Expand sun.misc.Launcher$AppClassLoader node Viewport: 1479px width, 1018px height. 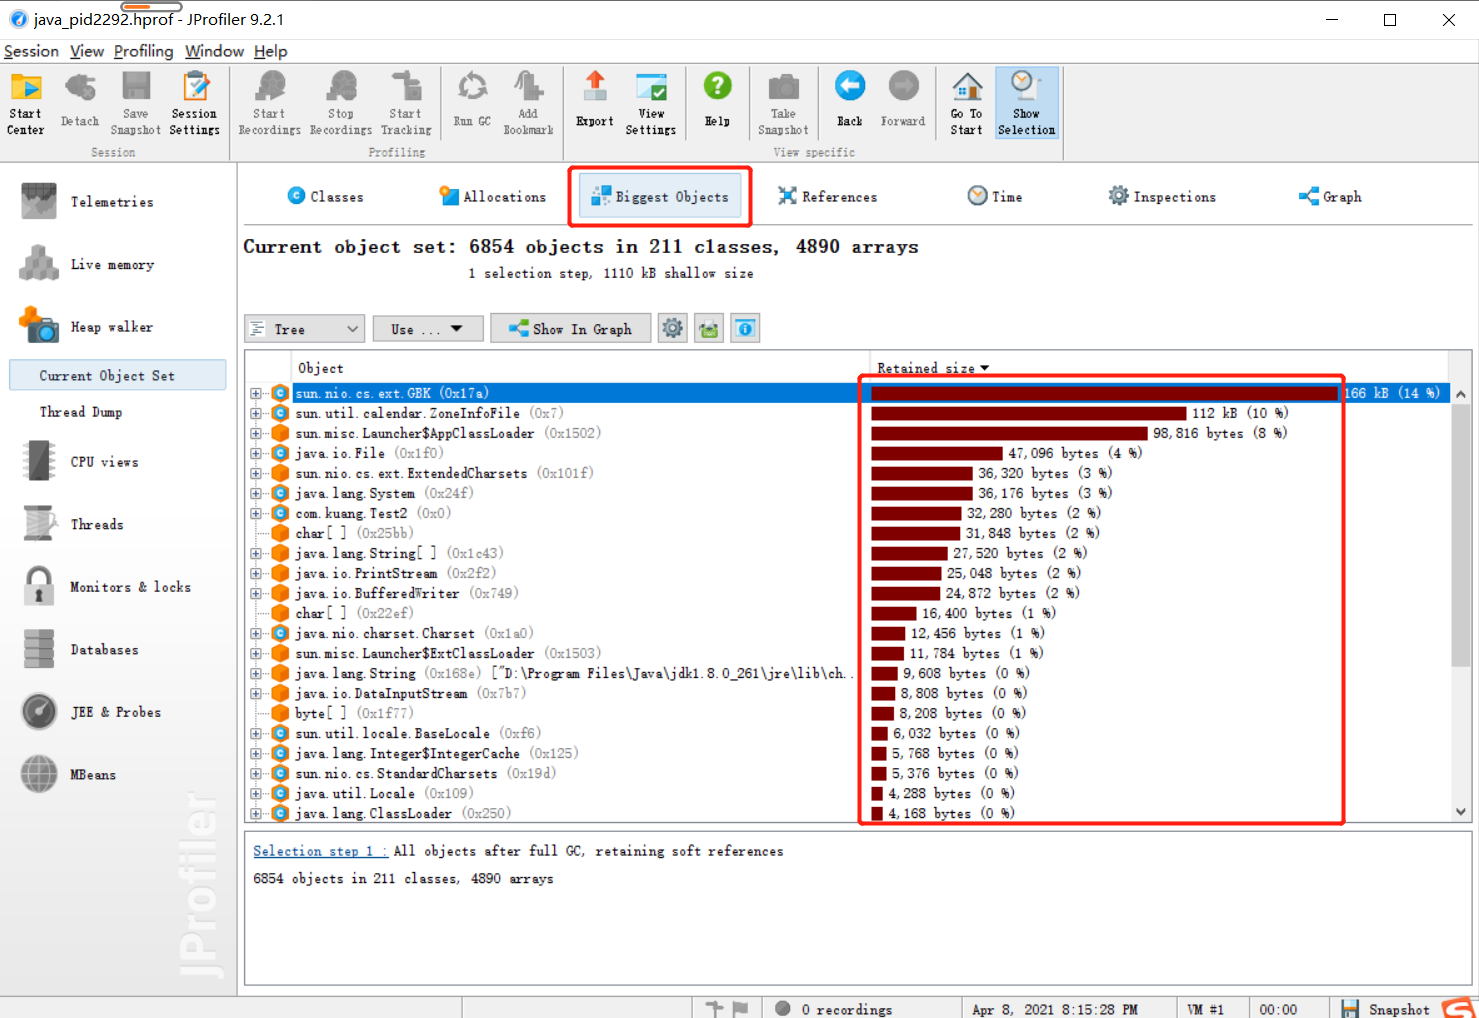coord(256,433)
